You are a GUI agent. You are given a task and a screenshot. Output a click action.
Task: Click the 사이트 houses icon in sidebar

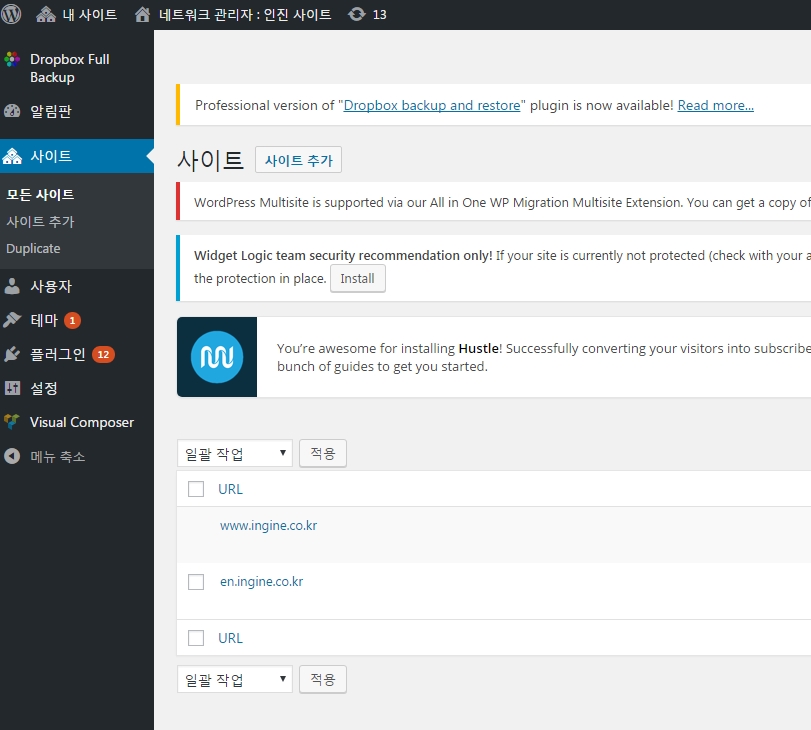coord(12,156)
